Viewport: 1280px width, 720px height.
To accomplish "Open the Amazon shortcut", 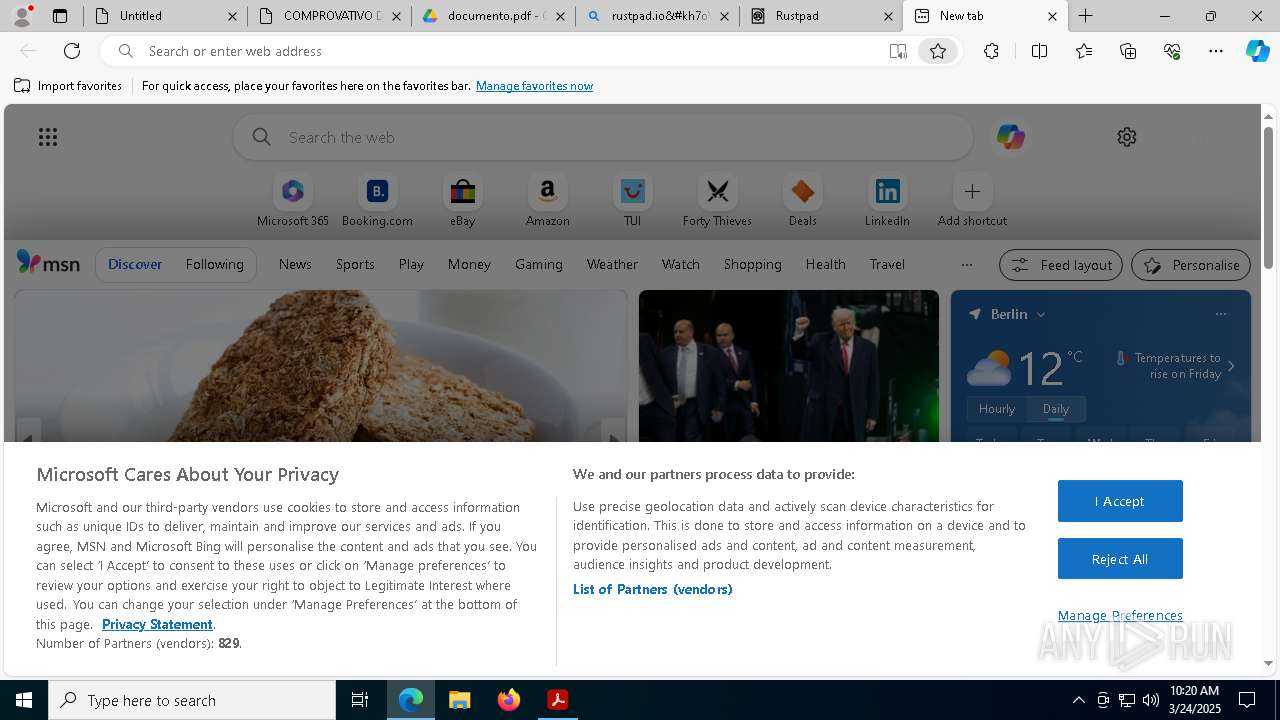I will (x=547, y=201).
